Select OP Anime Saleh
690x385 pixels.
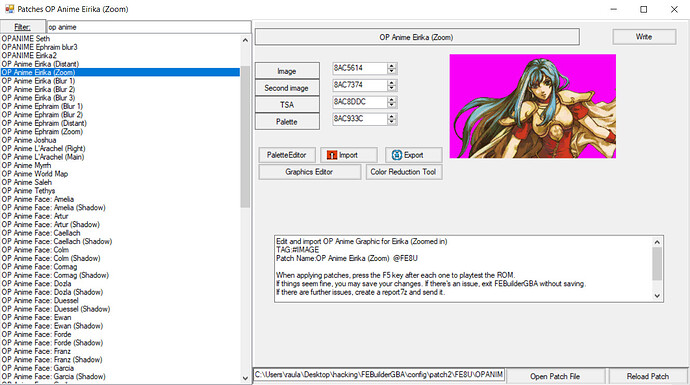click(x=120, y=182)
